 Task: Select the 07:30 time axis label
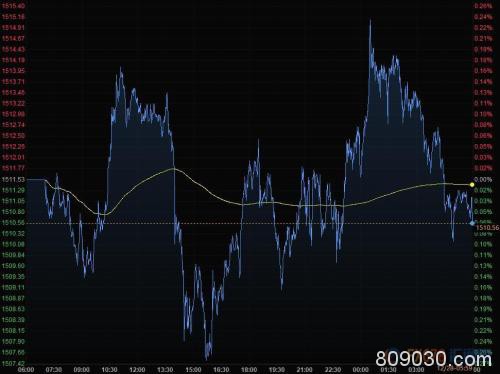[54, 370]
